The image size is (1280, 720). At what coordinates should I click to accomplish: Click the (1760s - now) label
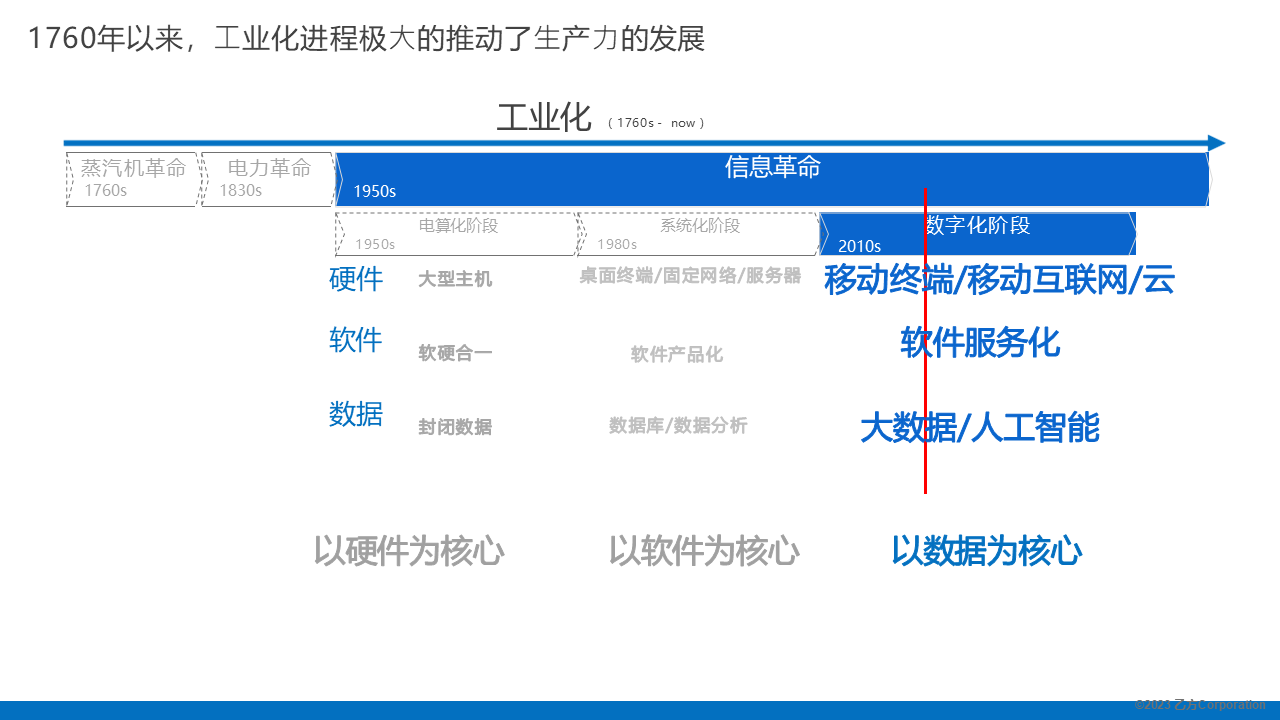tap(656, 123)
